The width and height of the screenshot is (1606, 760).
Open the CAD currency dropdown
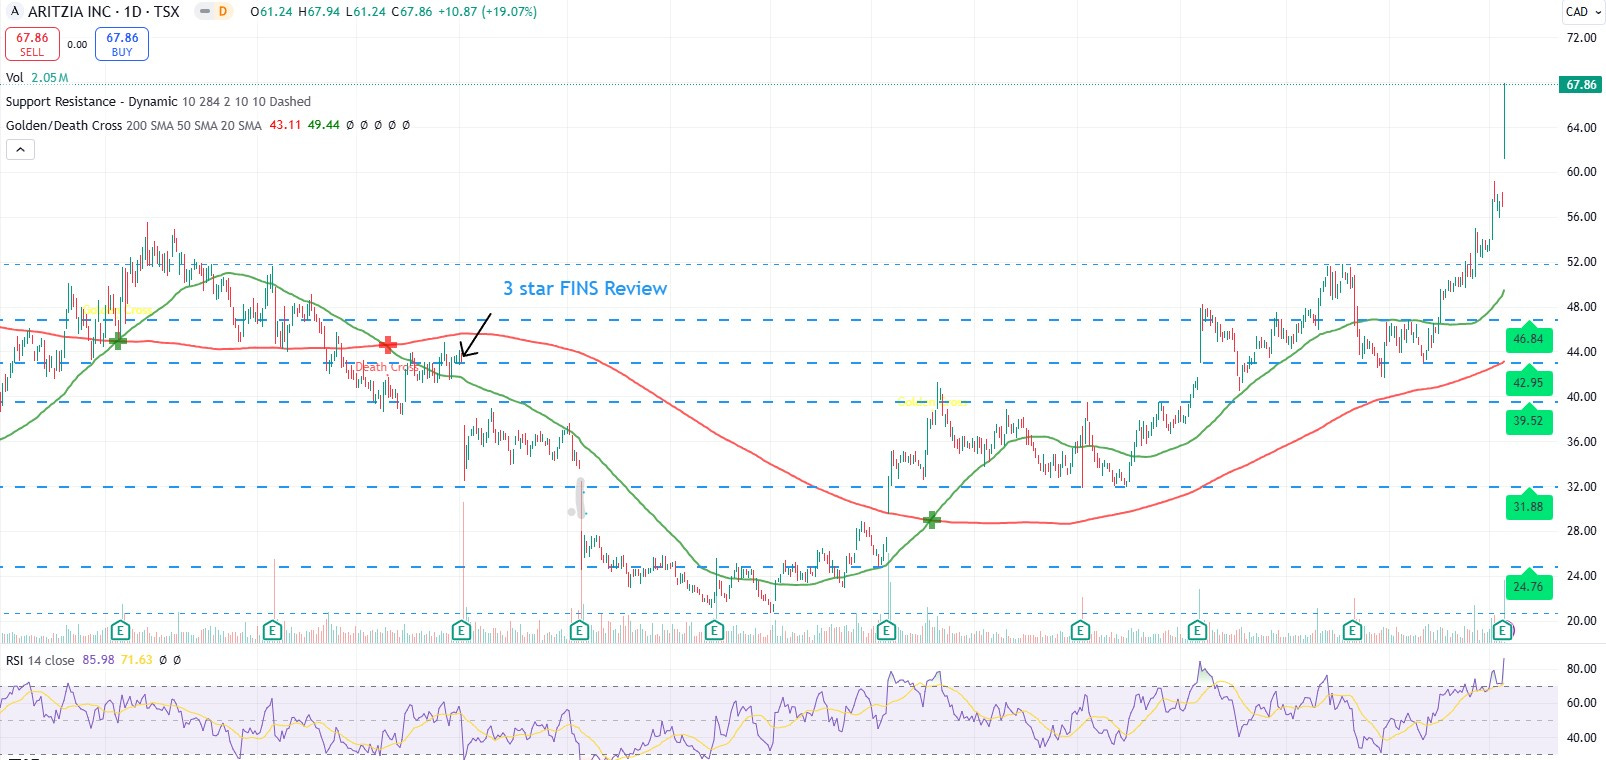tap(1582, 12)
